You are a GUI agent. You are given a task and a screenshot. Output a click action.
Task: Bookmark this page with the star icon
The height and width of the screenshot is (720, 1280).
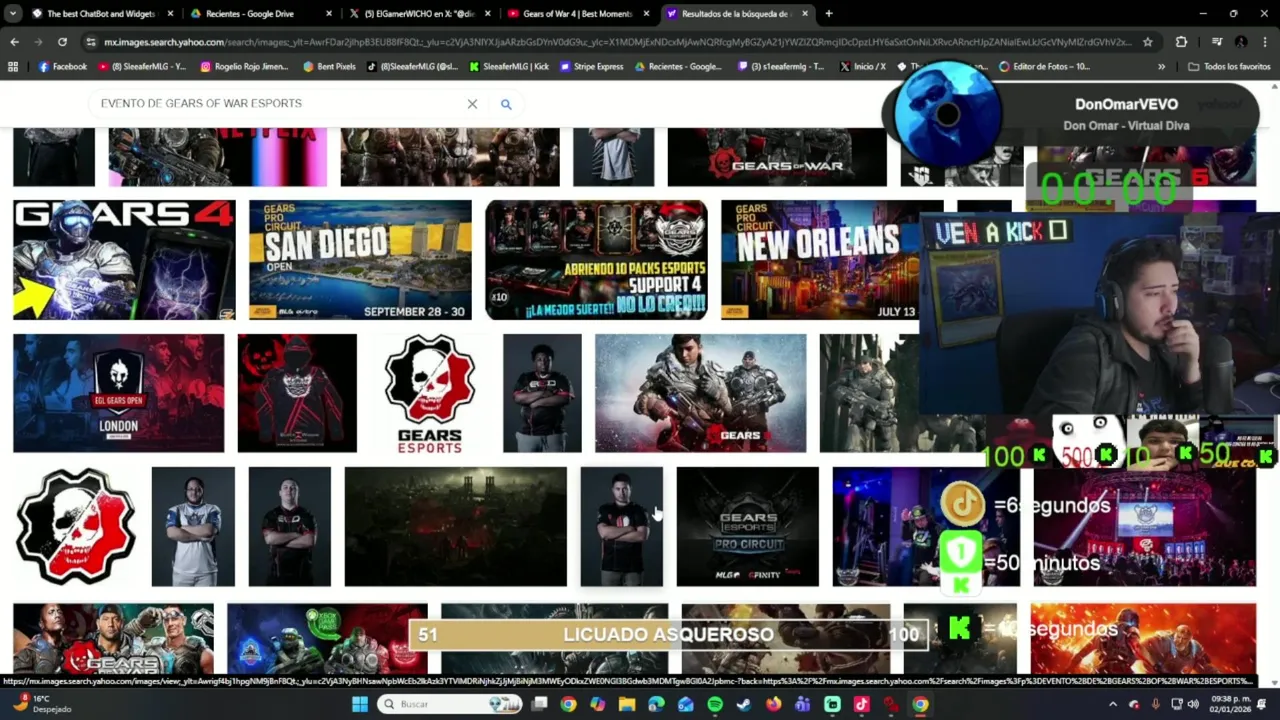tap(1147, 42)
